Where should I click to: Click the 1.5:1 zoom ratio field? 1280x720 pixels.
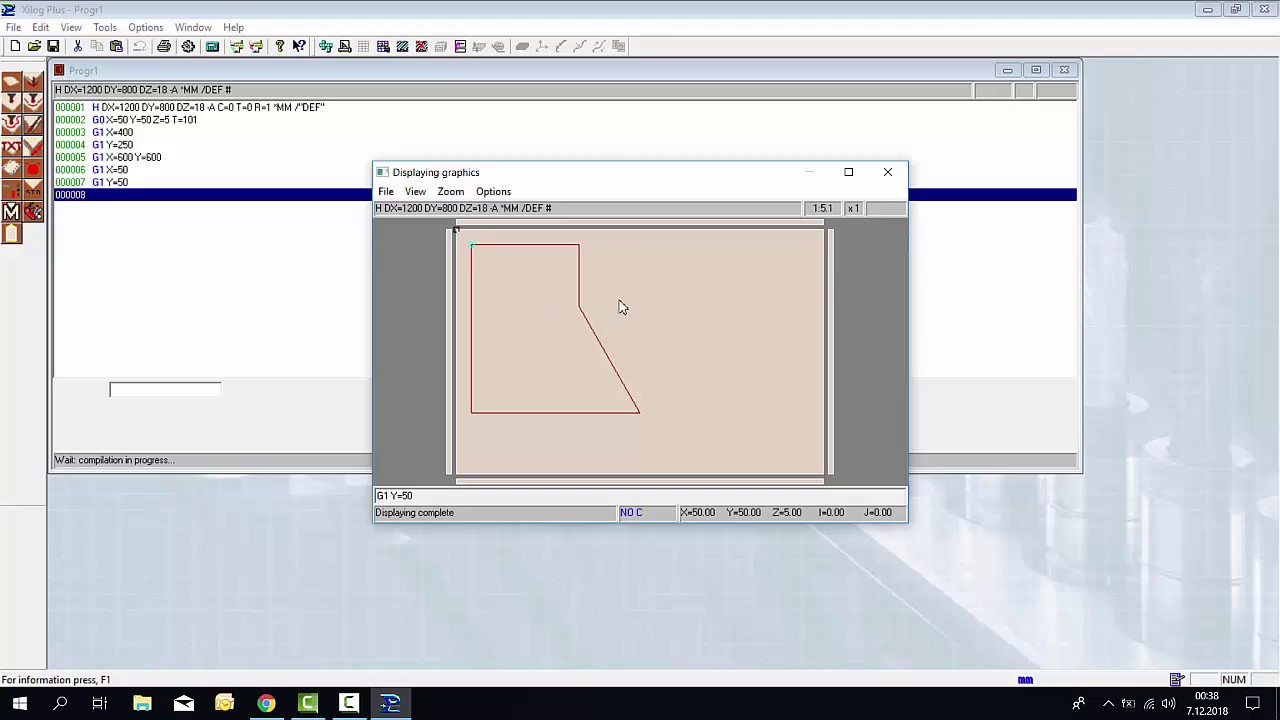(x=822, y=208)
